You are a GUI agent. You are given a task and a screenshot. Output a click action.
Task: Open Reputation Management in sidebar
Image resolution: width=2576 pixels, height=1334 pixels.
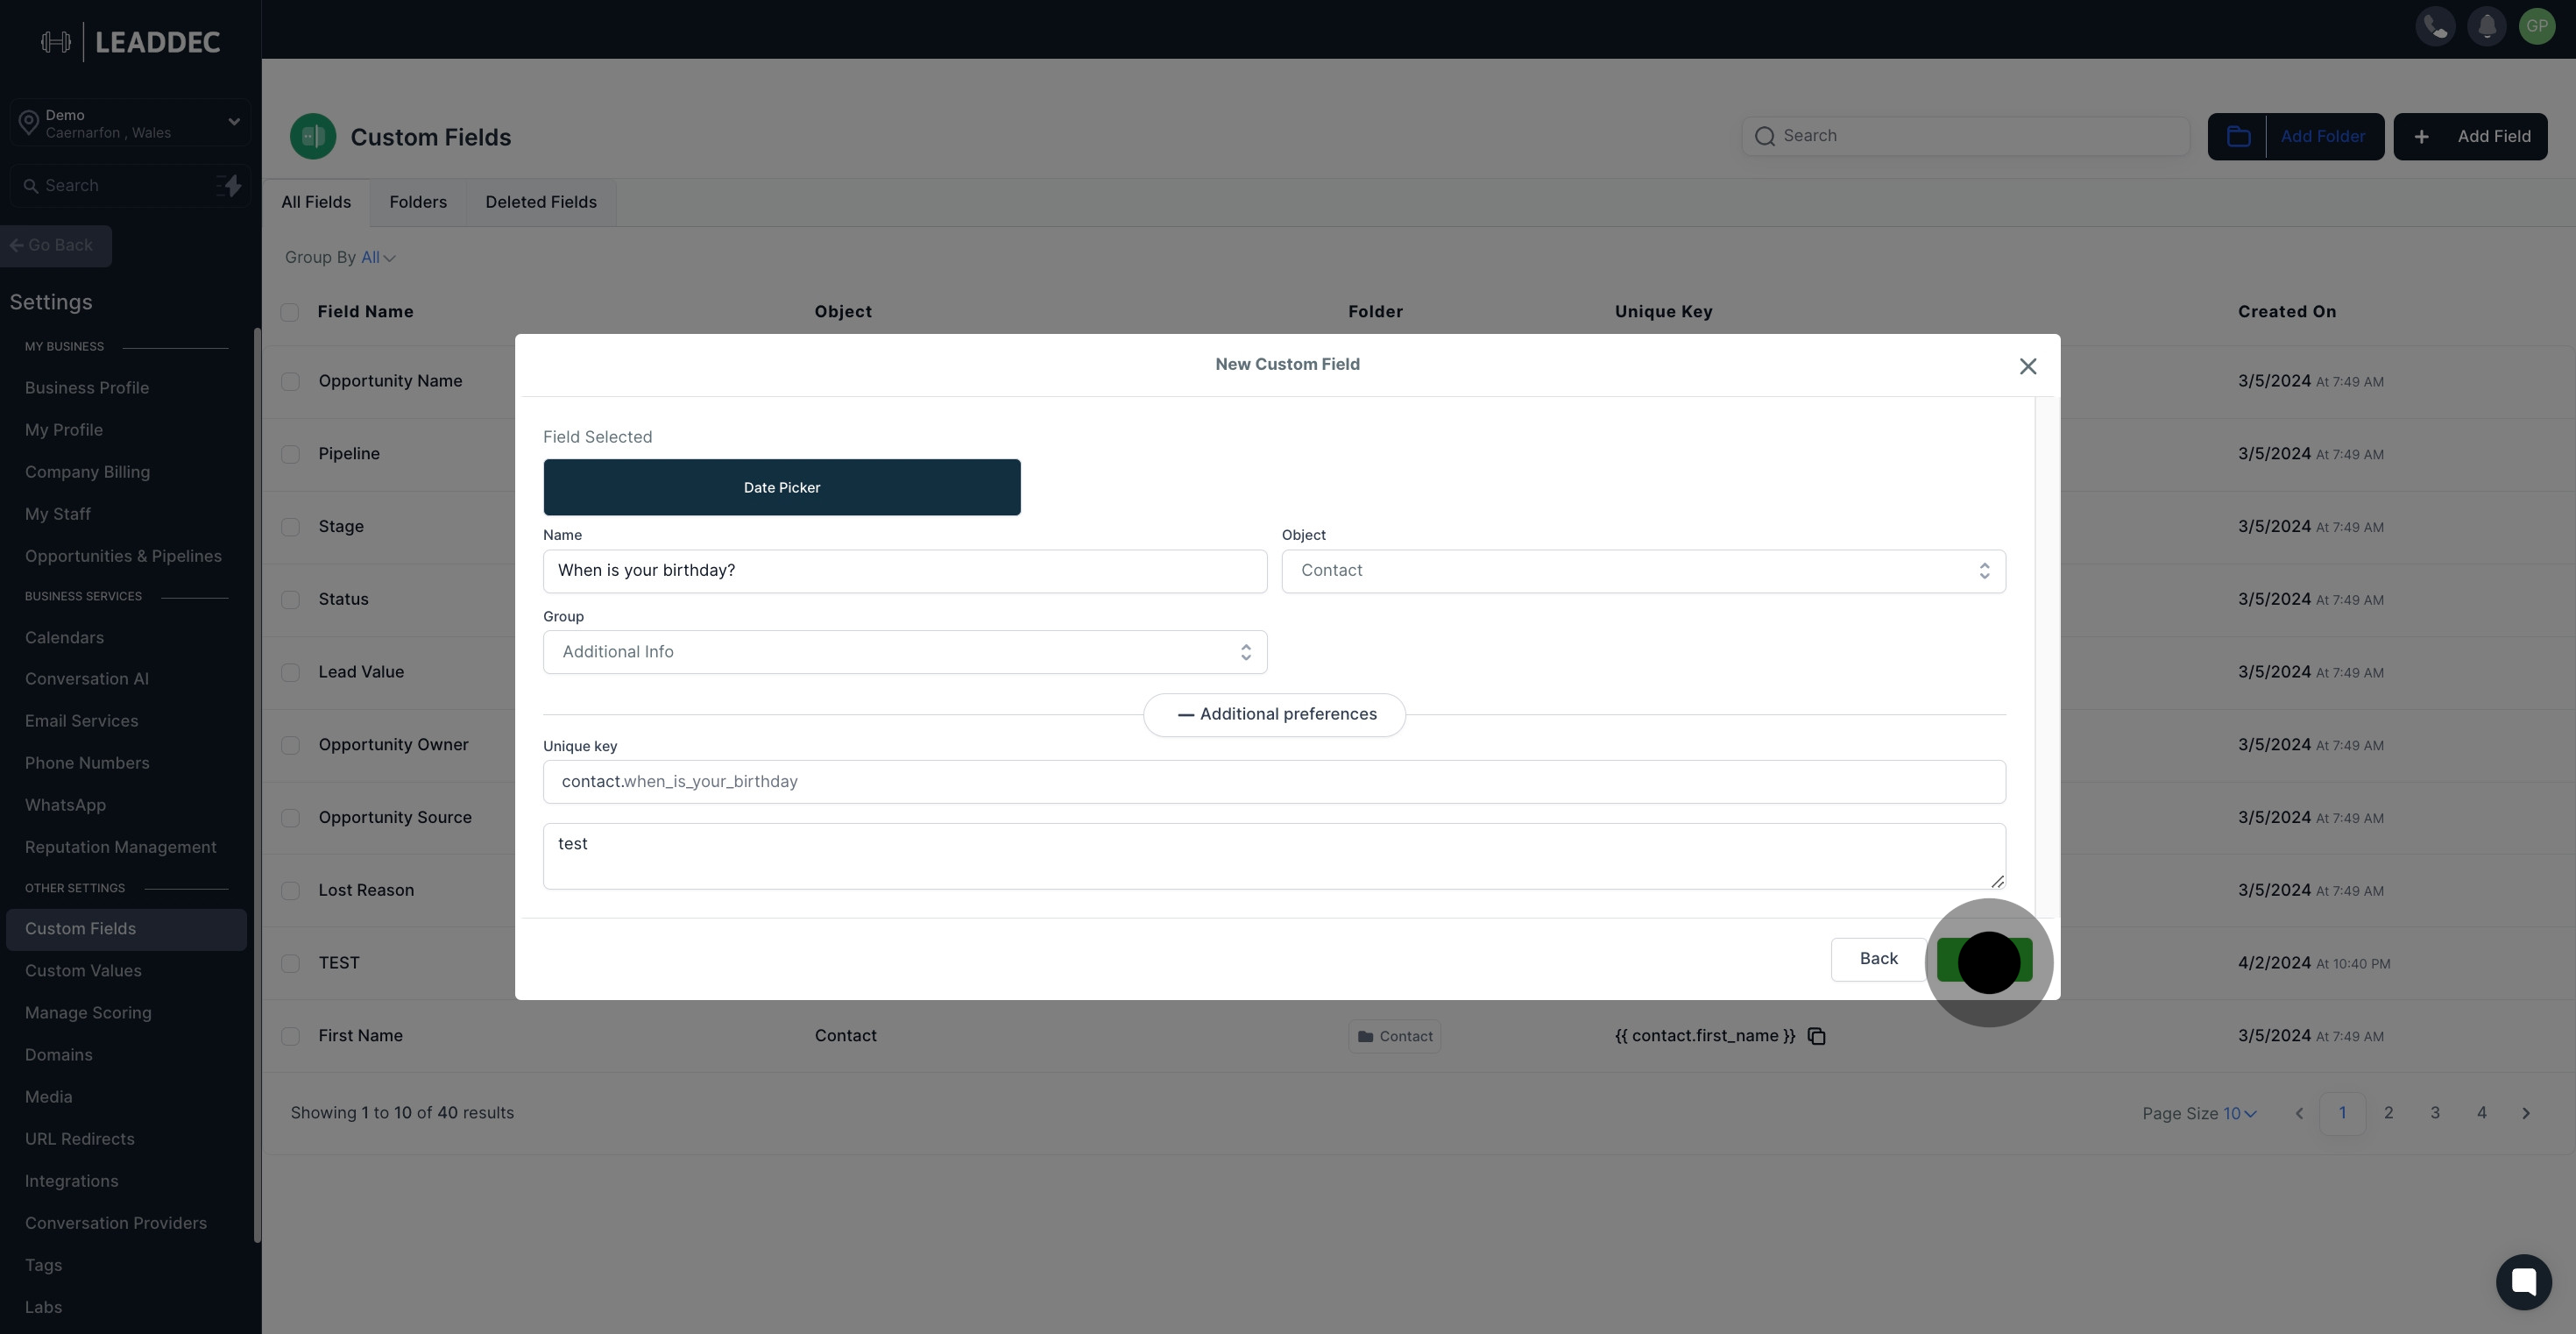(x=120, y=847)
